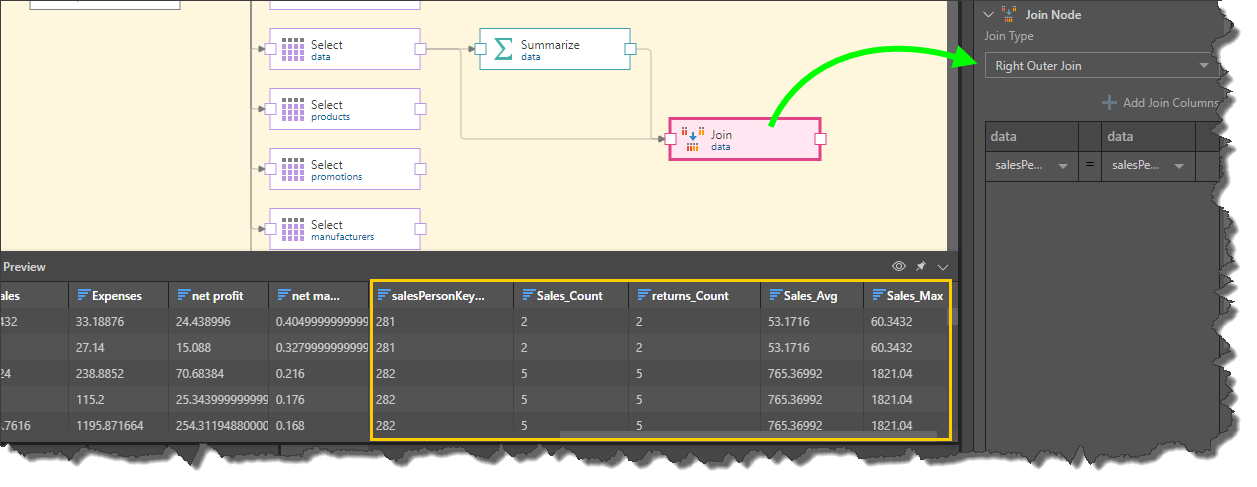Screen dimensions: 1257x487
Task: Click the Preview horizontal scrollbar
Action: click(x=750, y=434)
